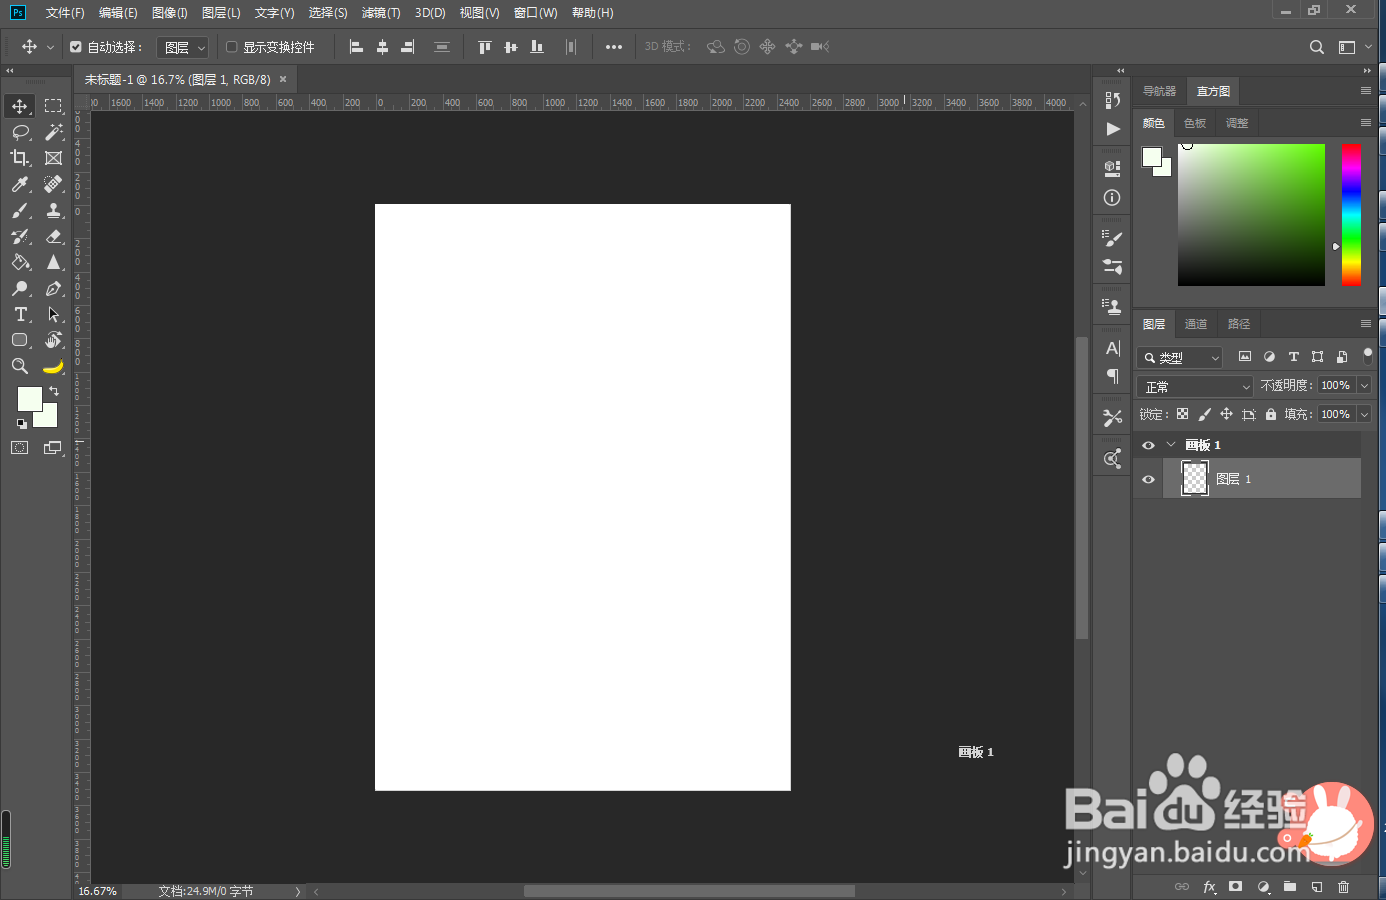Filter layers by pixel layer icon
1386x900 pixels.
coord(1245,357)
